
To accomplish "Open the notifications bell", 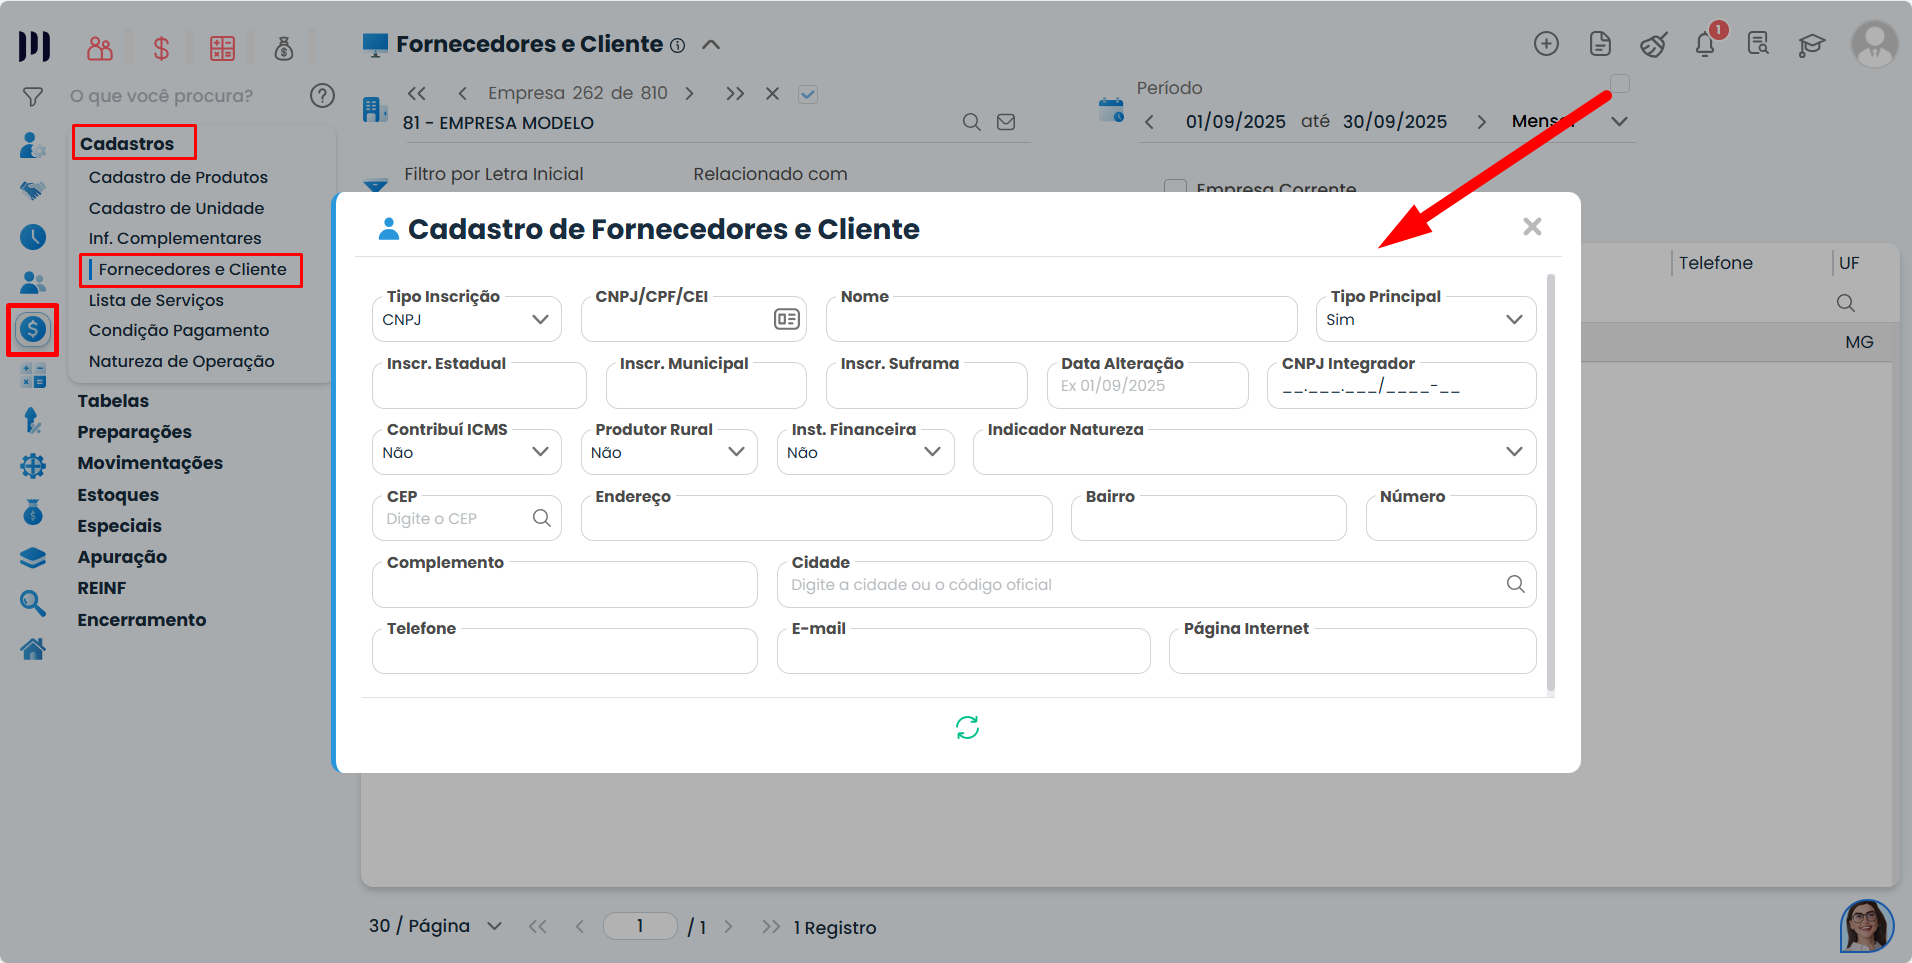I will click(1705, 44).
